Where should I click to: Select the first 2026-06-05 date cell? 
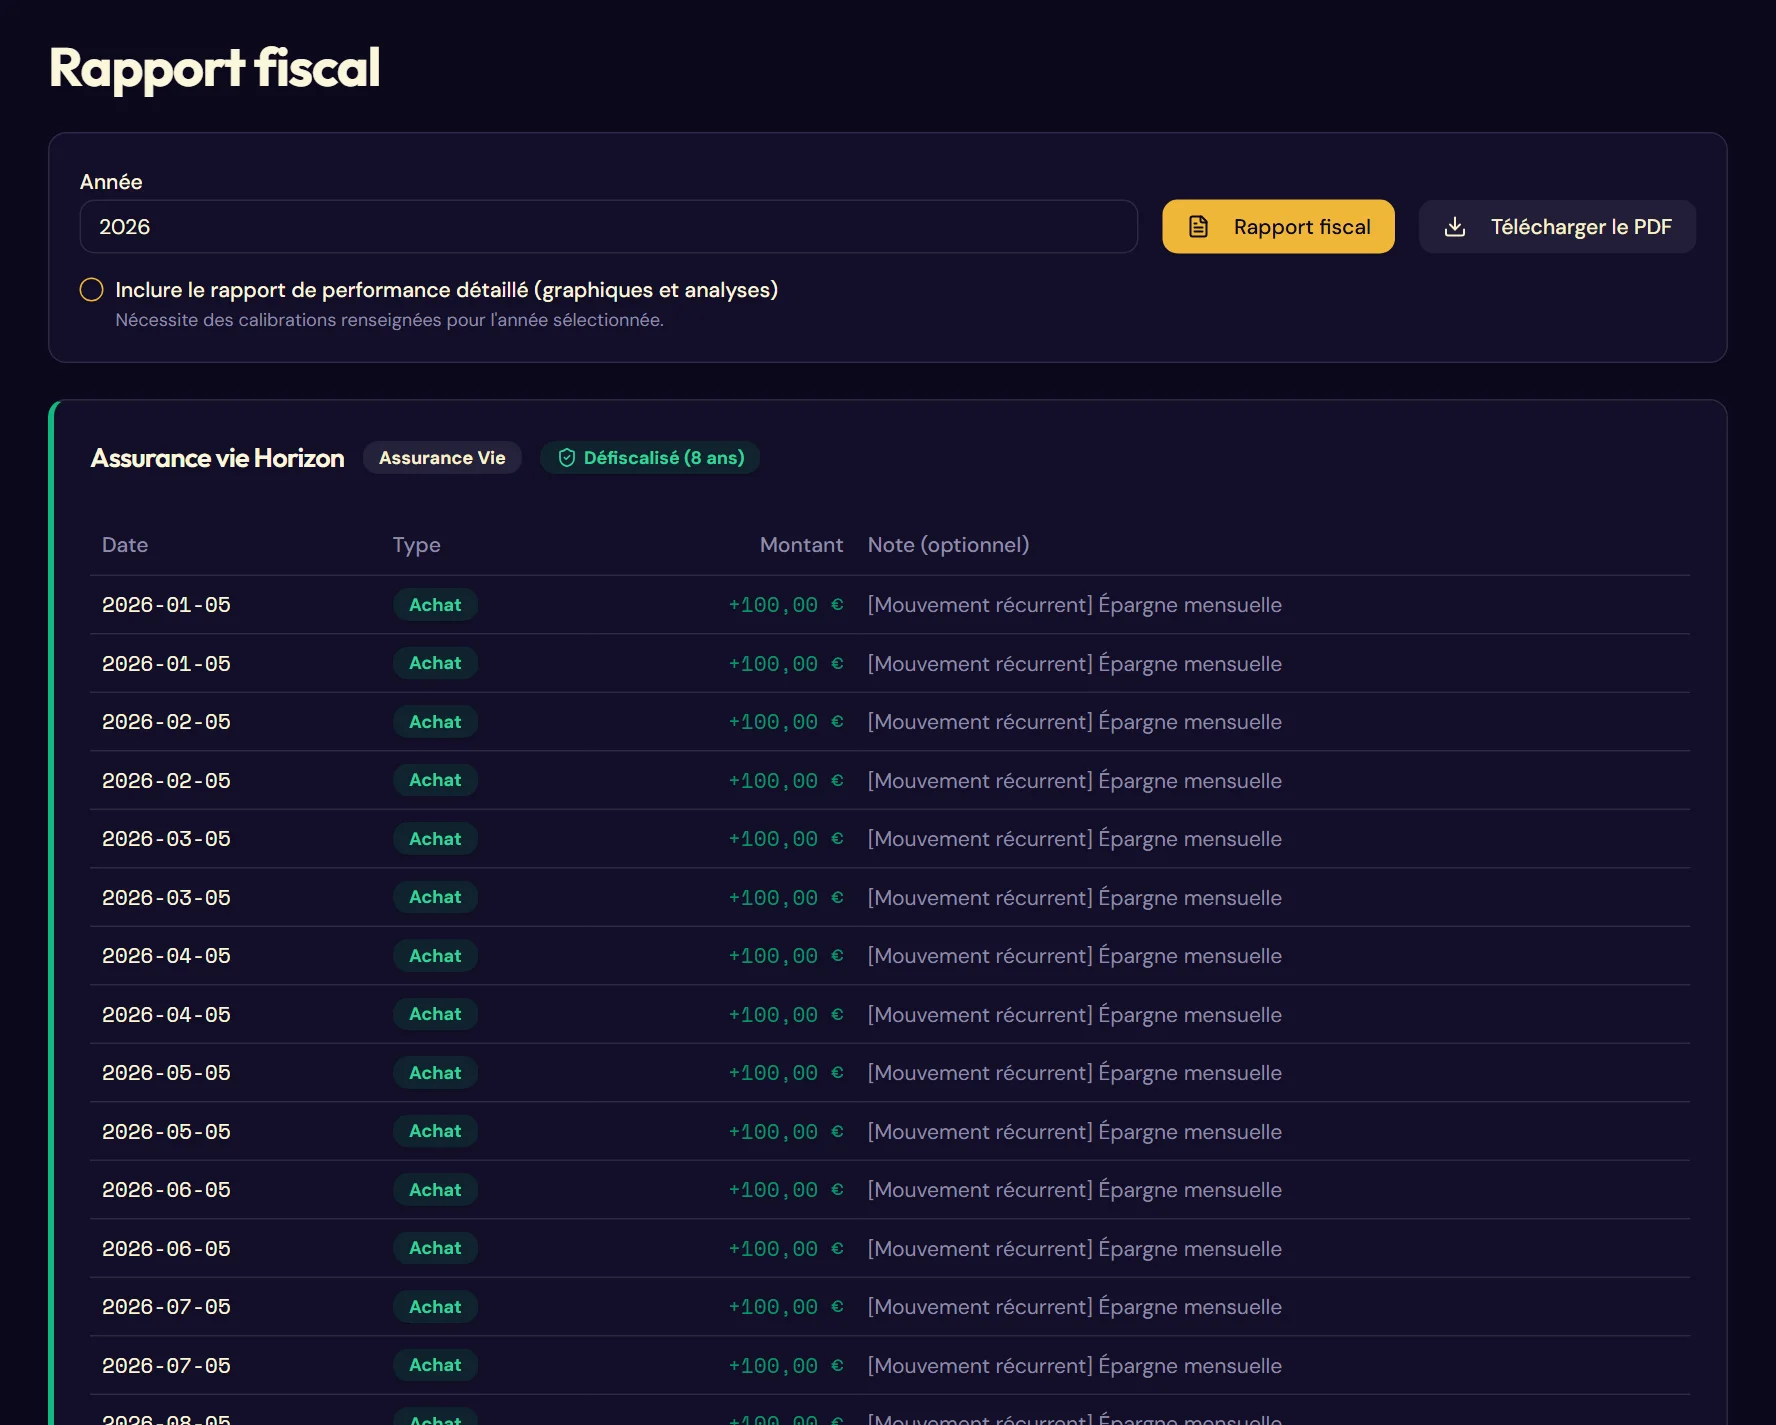(166, 1190)
